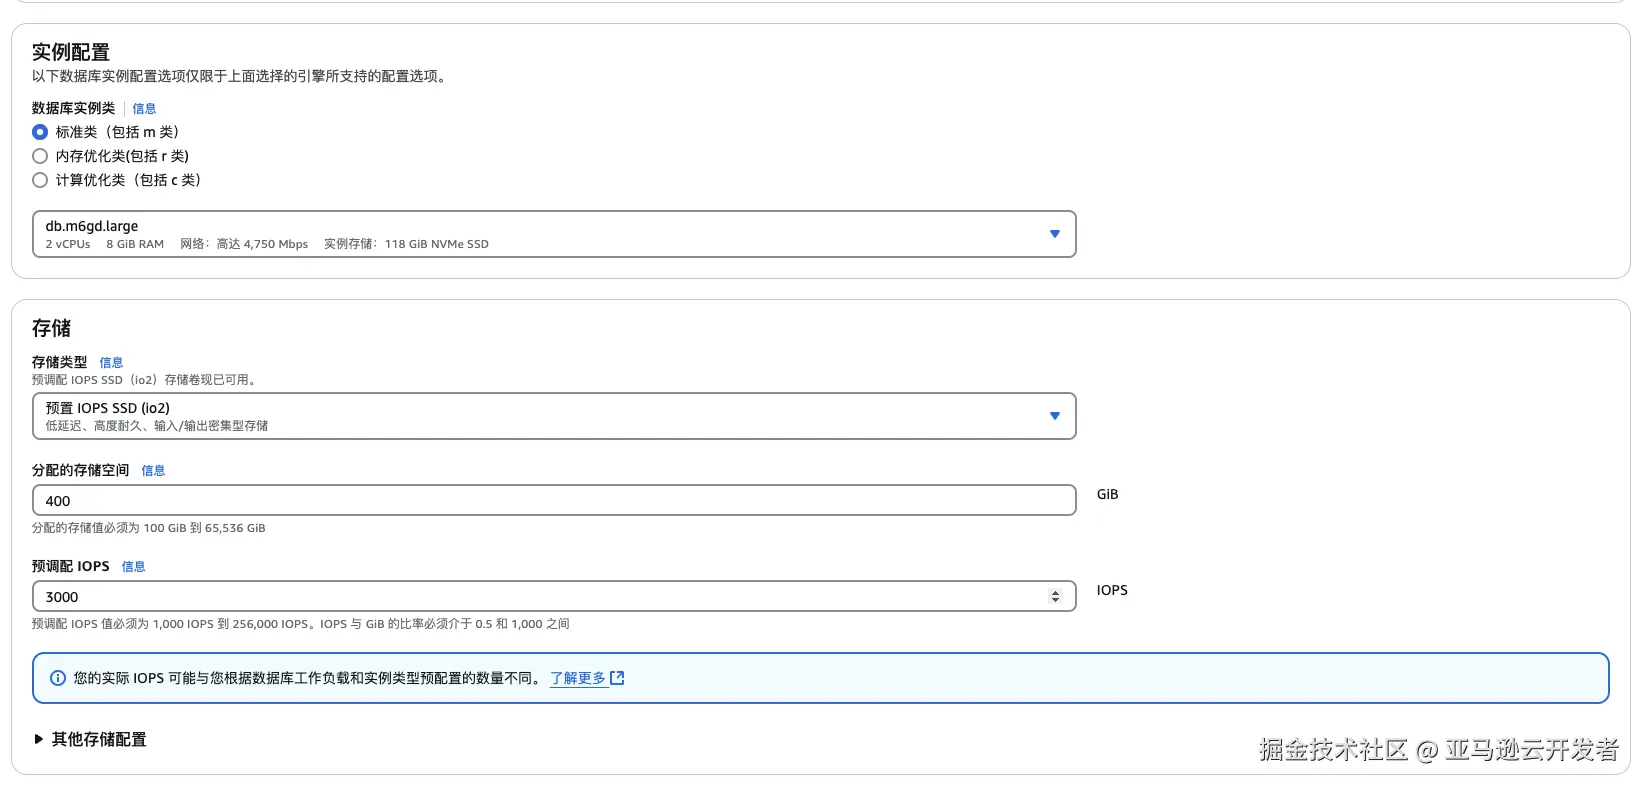Click the 掘金技术社区 watermark text
This screenshot has width=1642, height=786.
1333,750
